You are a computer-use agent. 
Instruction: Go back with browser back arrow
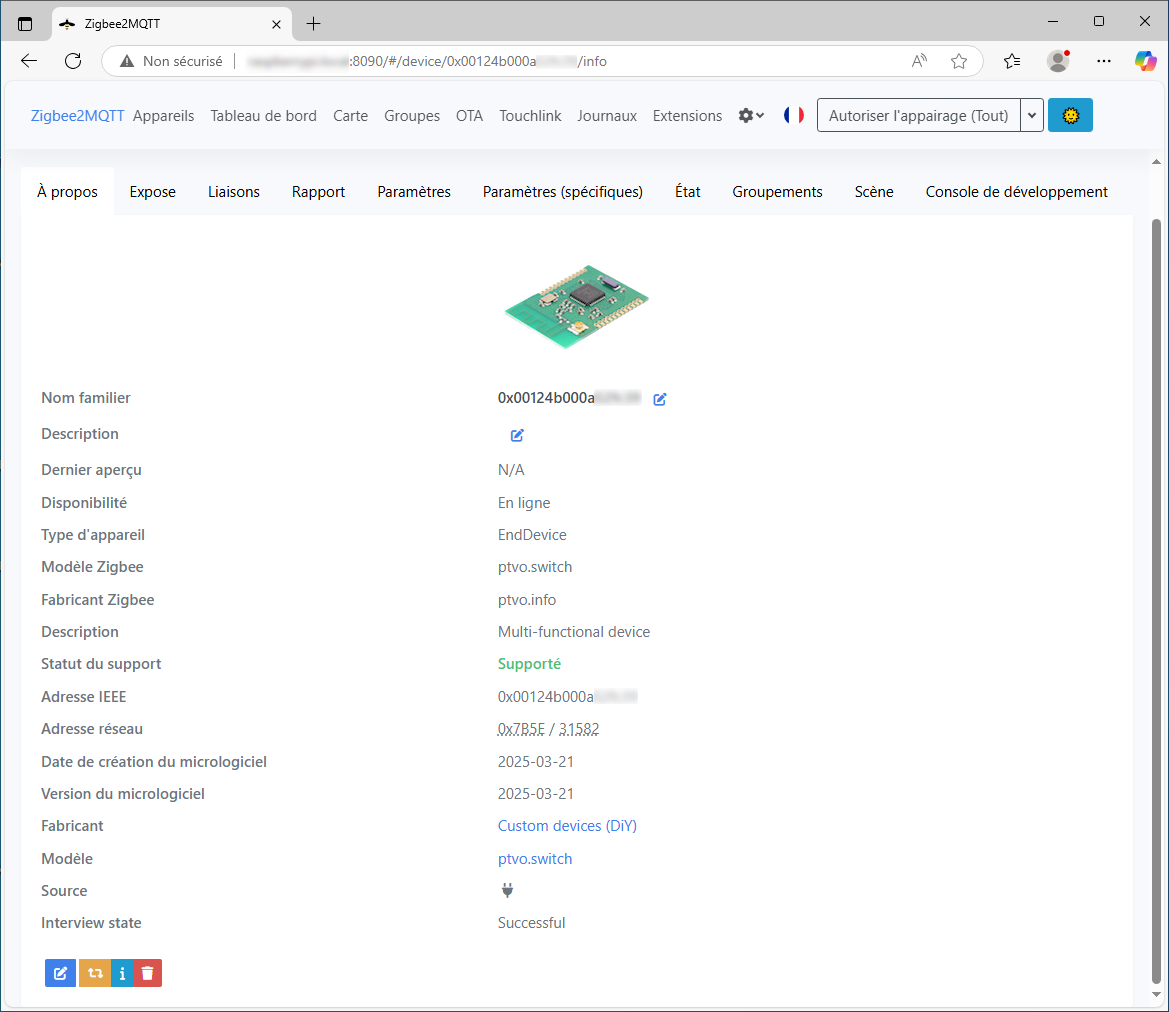pyautogui.click(x=29, y=61)
